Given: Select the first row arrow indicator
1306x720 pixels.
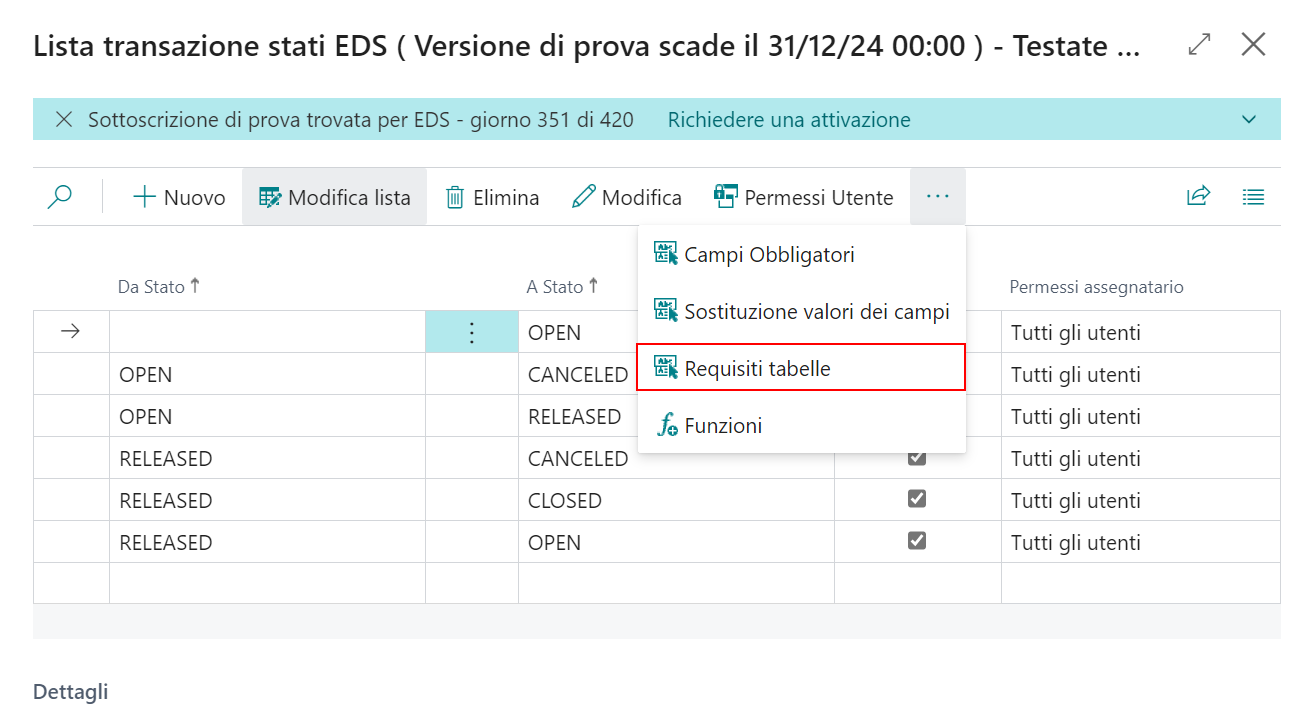Looking at the screenshot, I should tap(71, 333).
